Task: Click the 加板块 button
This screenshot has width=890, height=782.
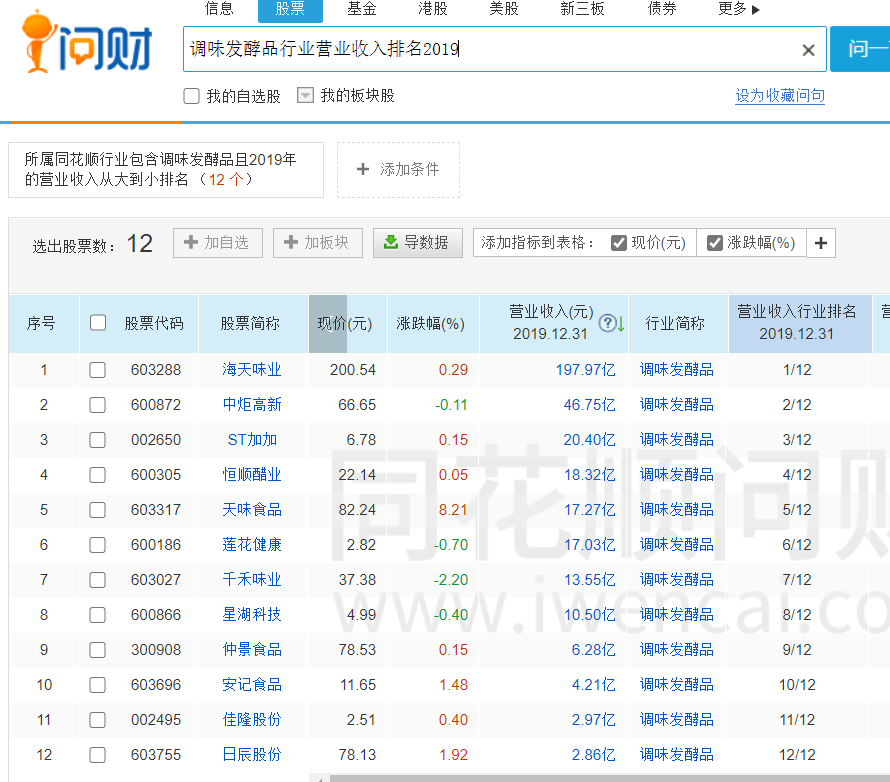Action: click(317, 243)
